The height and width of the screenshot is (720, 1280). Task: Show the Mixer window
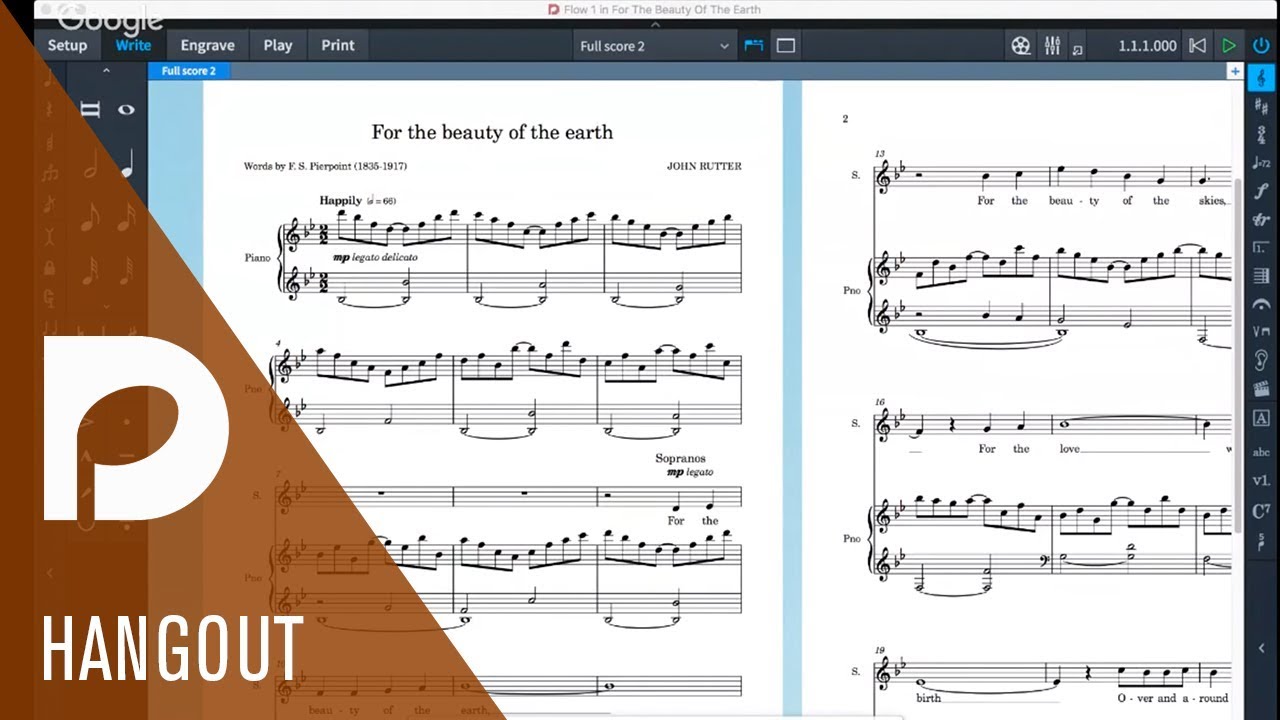[1052, 46]
